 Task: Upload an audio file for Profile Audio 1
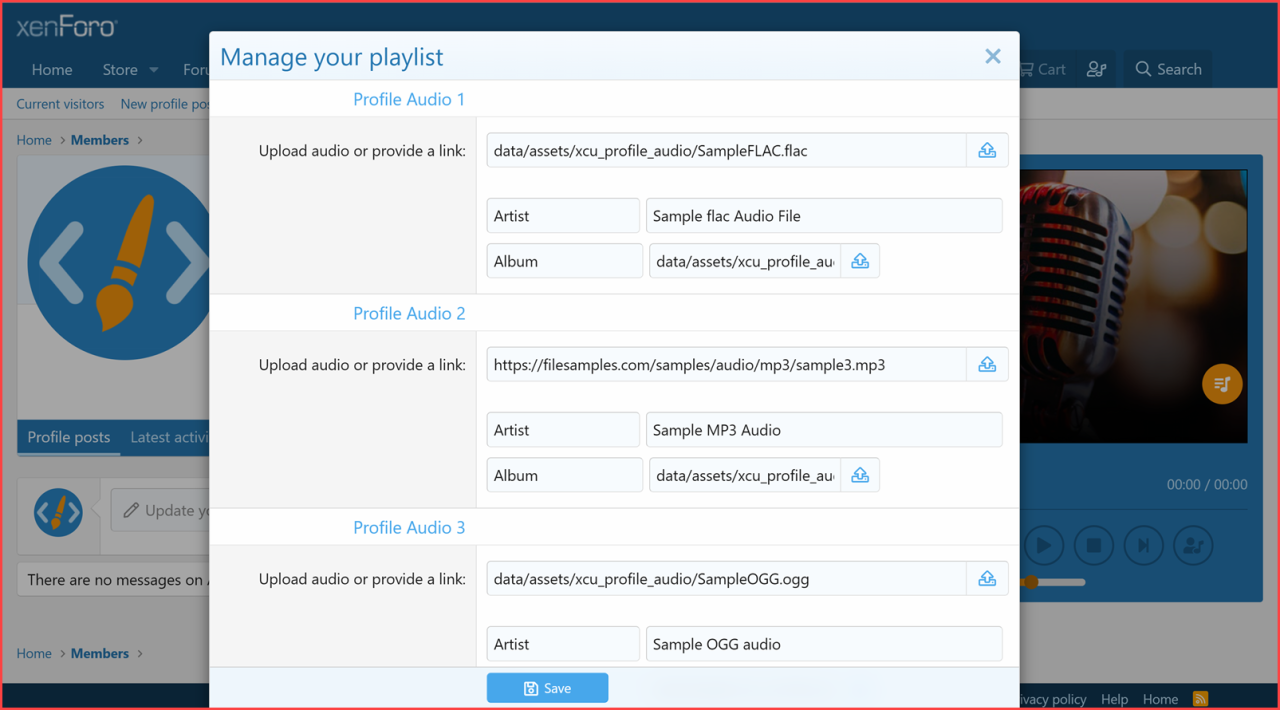(987, 150)
